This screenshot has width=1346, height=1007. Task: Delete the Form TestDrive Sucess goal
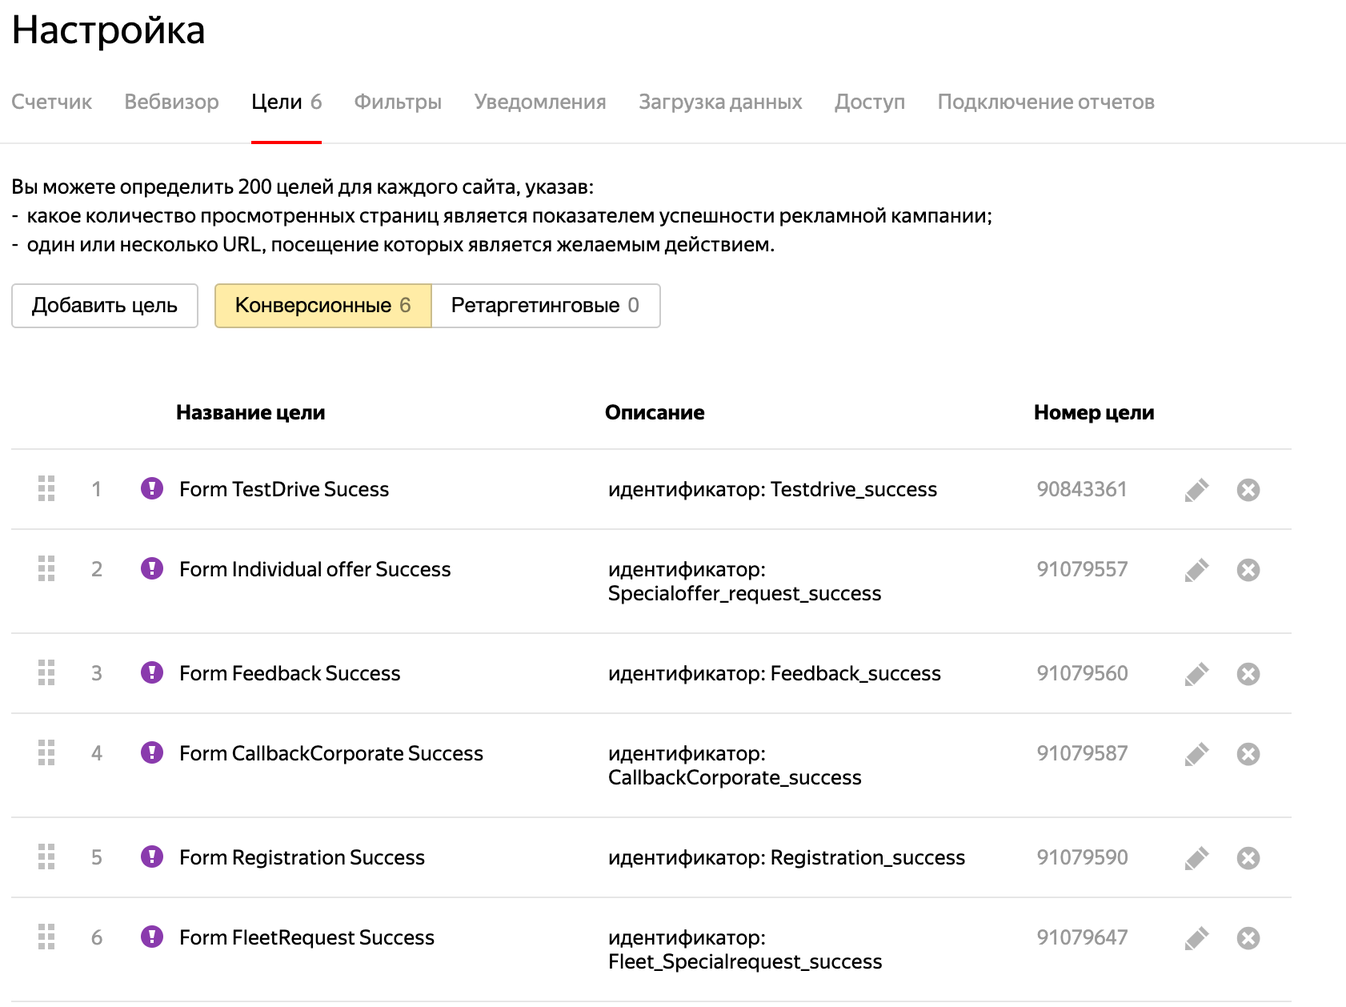pos(1248,490)
